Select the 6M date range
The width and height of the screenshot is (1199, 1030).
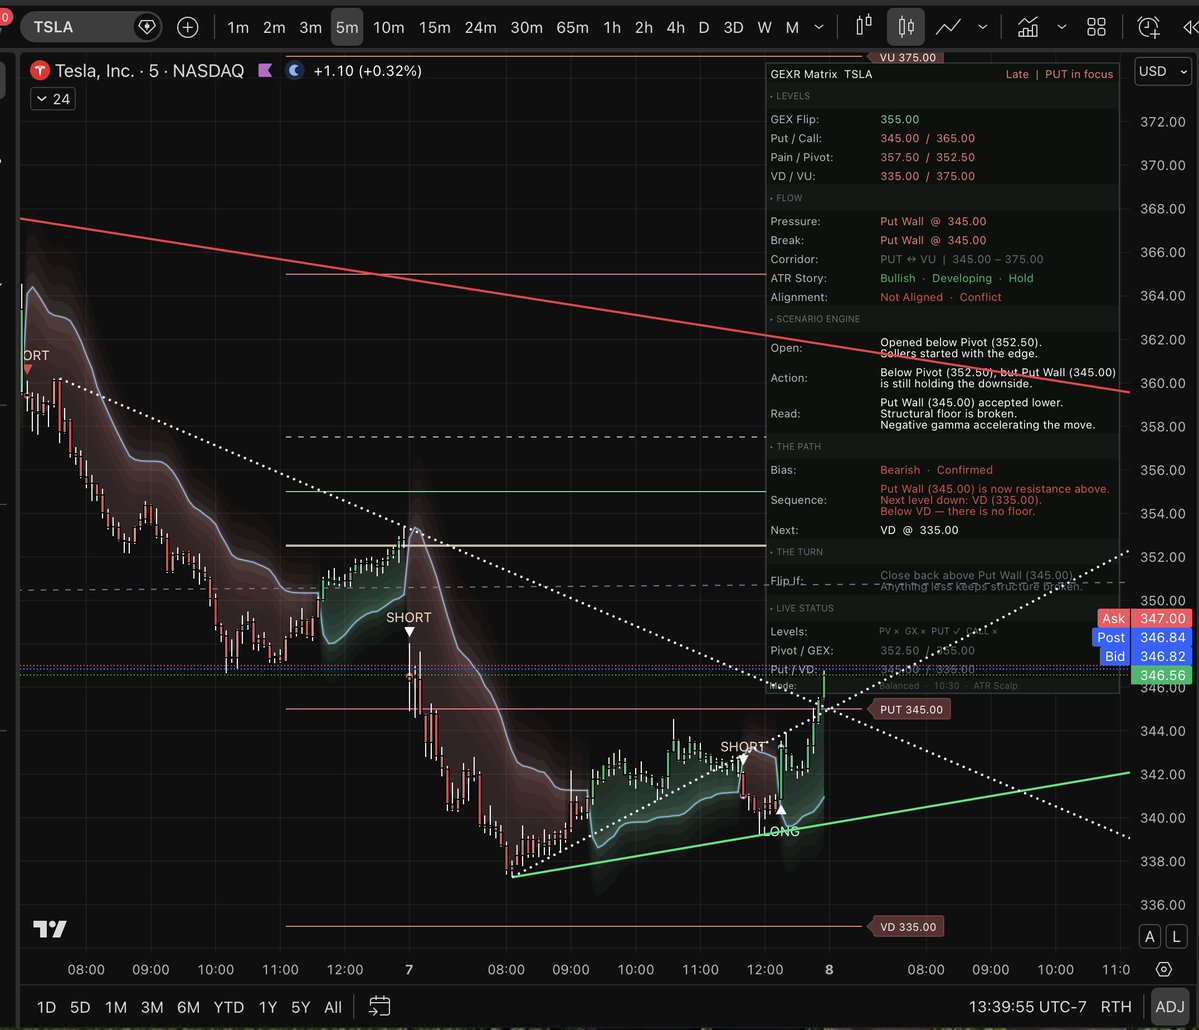tap(188, 1007)
